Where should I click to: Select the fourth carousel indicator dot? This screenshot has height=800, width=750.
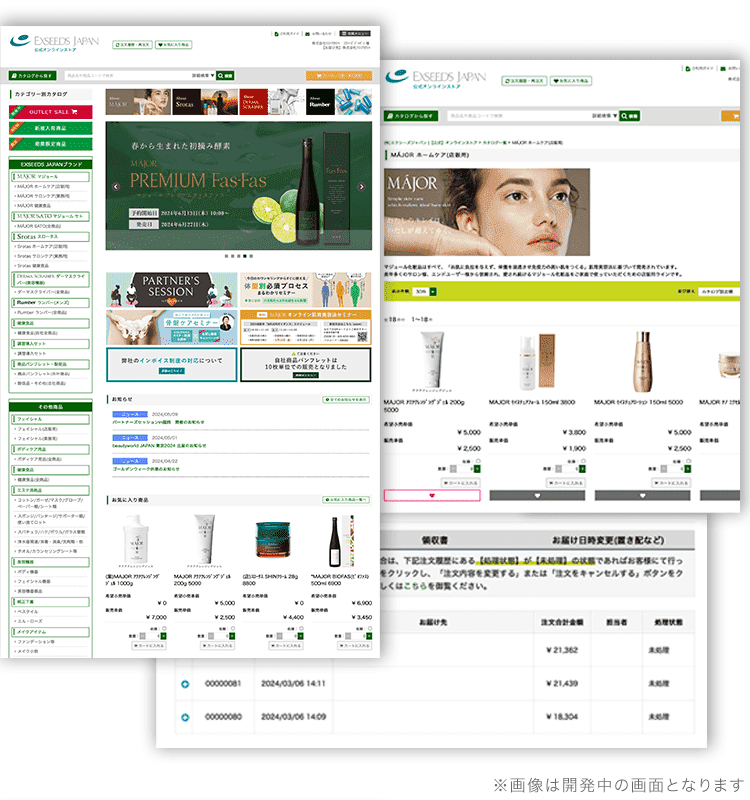click(246, 257)
